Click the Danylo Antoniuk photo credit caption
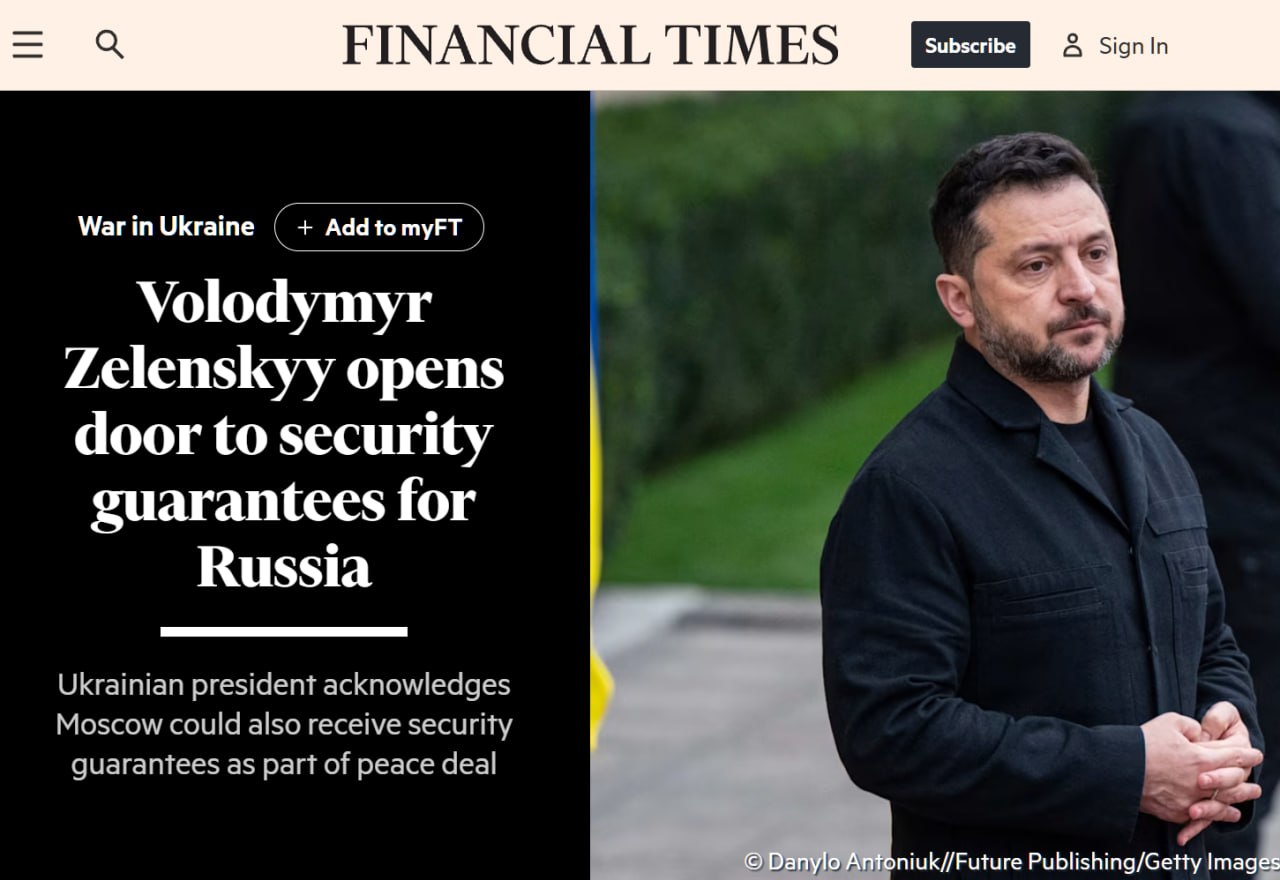1280x880 pixels. (1012, 862)
